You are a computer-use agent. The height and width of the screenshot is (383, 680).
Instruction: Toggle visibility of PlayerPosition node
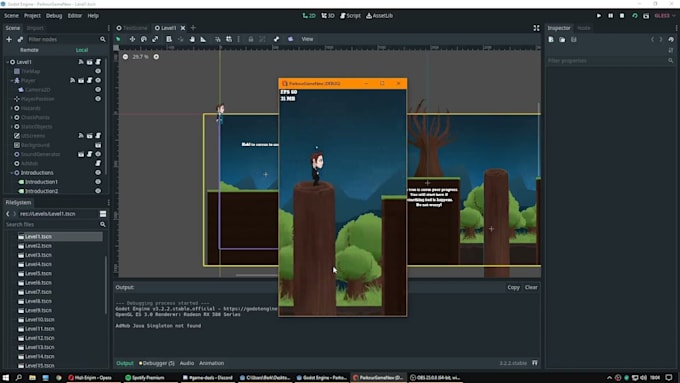98,99
